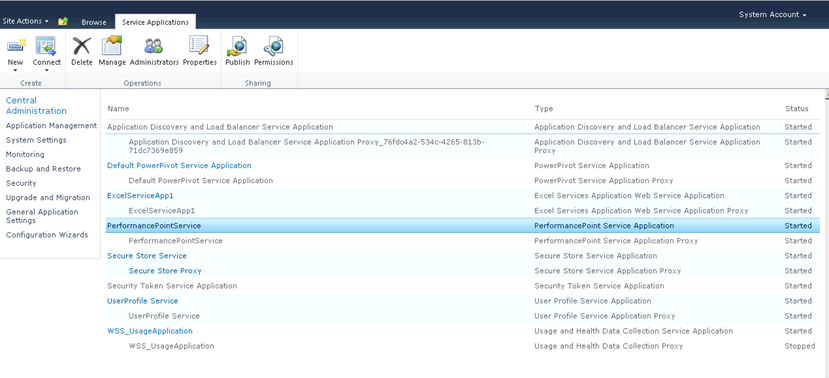Viewport: 829px width, 378px height.
Task: Open System Settings in sidebar
Action: point(36,140)
